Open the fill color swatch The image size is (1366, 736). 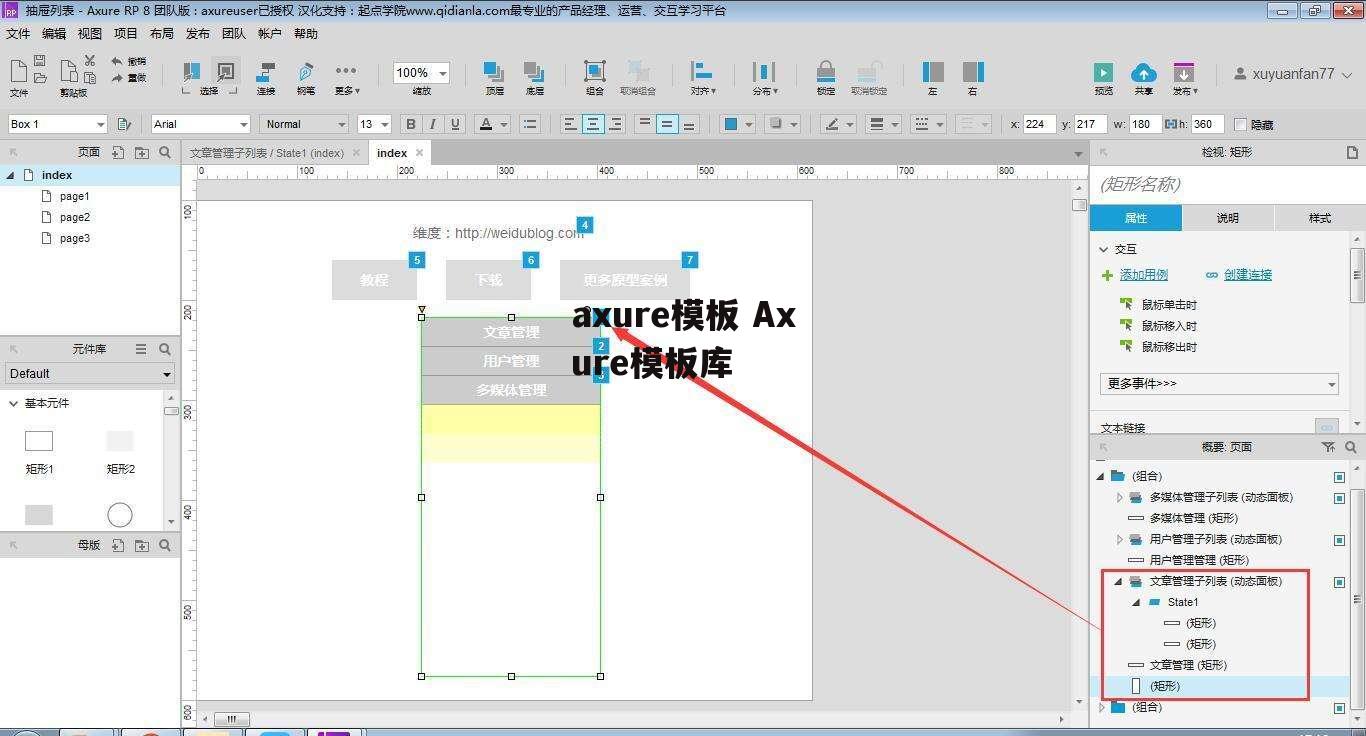tap(731, 124)
